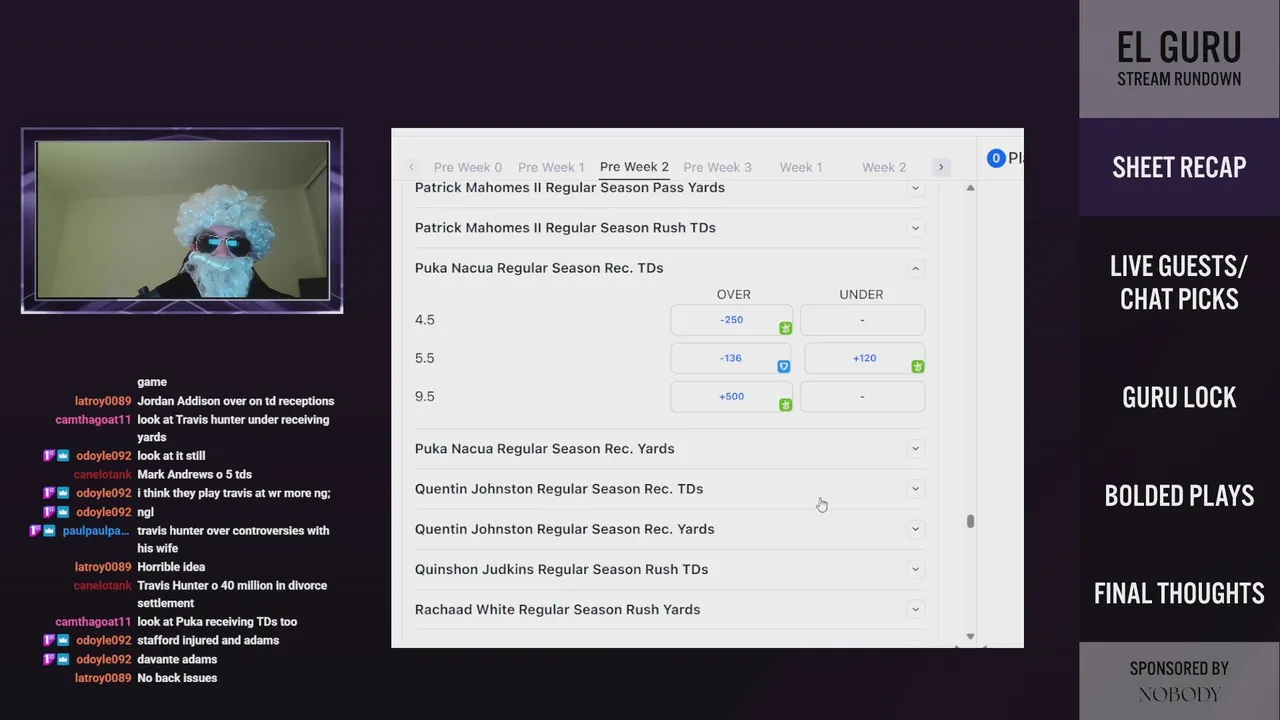Screen dimensions: 1280x720
Task: Click the empty under cell for 9.5
Action: (862, 396)
